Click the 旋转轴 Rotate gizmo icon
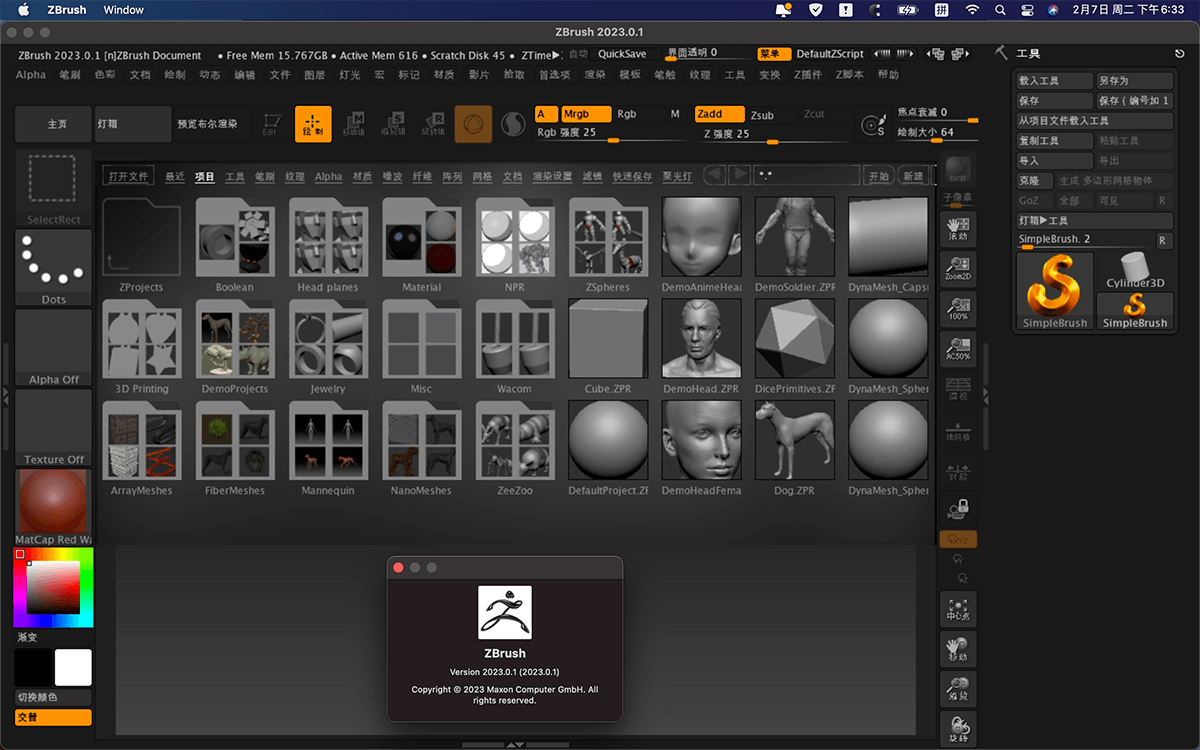 (433, 124)
